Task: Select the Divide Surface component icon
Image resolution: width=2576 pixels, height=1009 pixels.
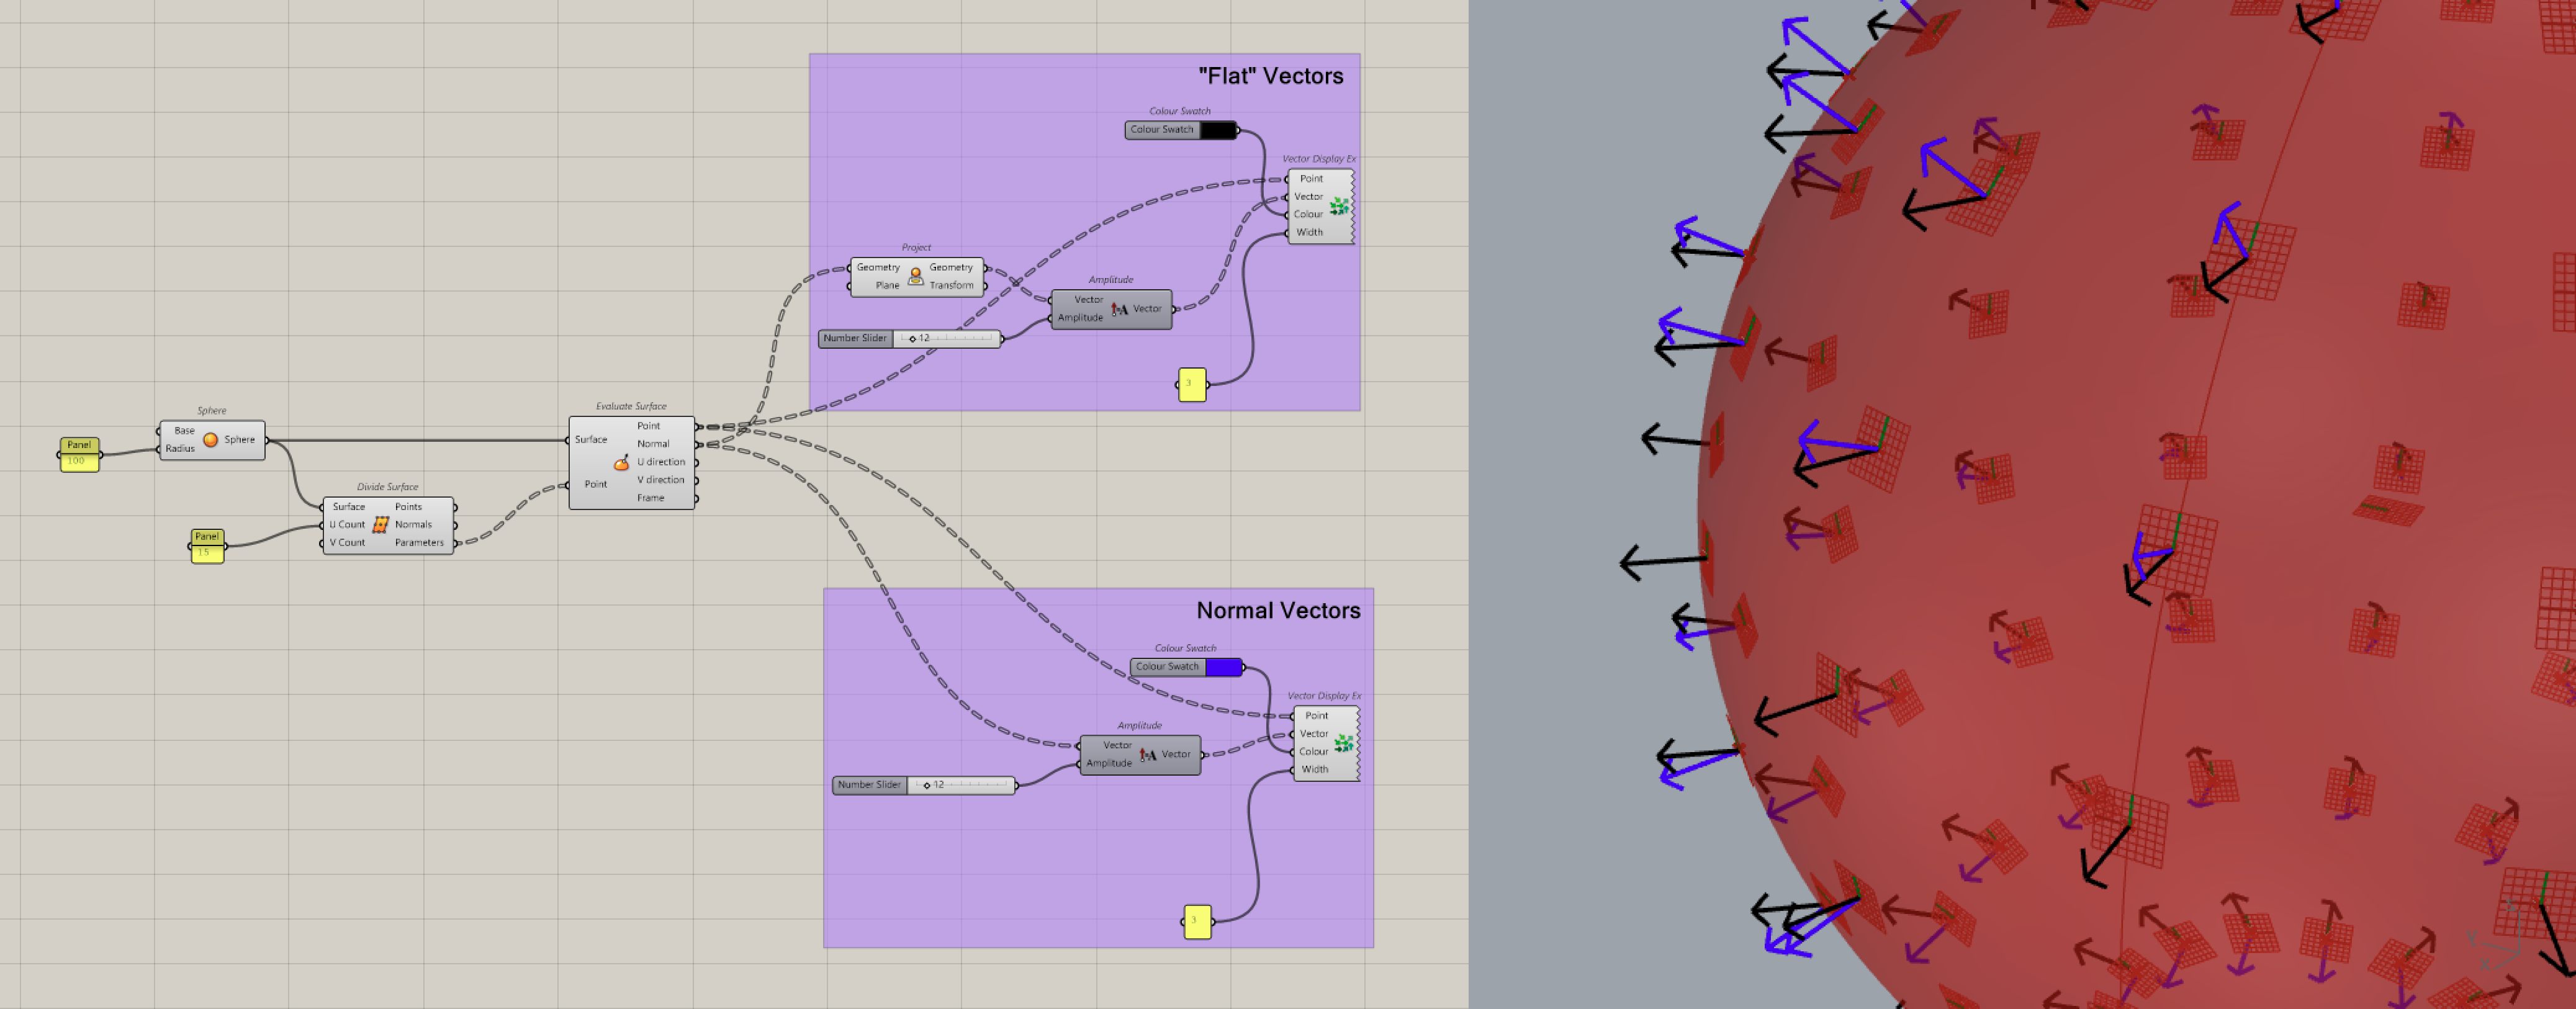Action: (380, 525)
